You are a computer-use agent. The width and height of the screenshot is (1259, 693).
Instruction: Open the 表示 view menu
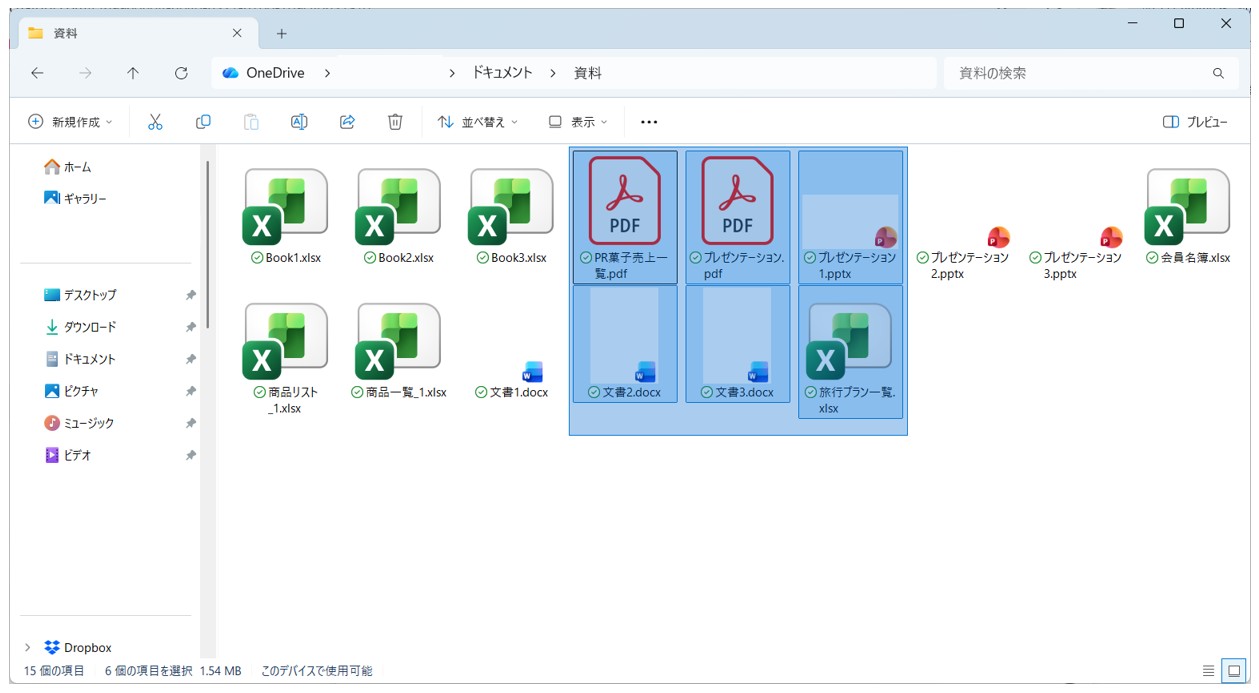click(578, 122)
